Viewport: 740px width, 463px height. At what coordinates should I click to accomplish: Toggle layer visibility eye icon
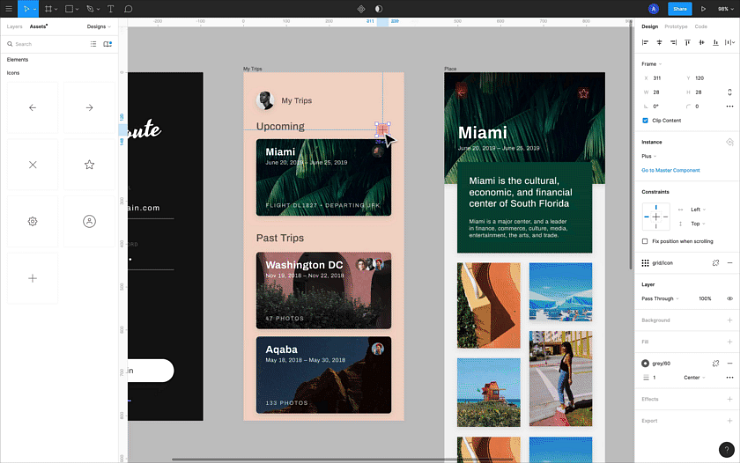coord(730,298)
